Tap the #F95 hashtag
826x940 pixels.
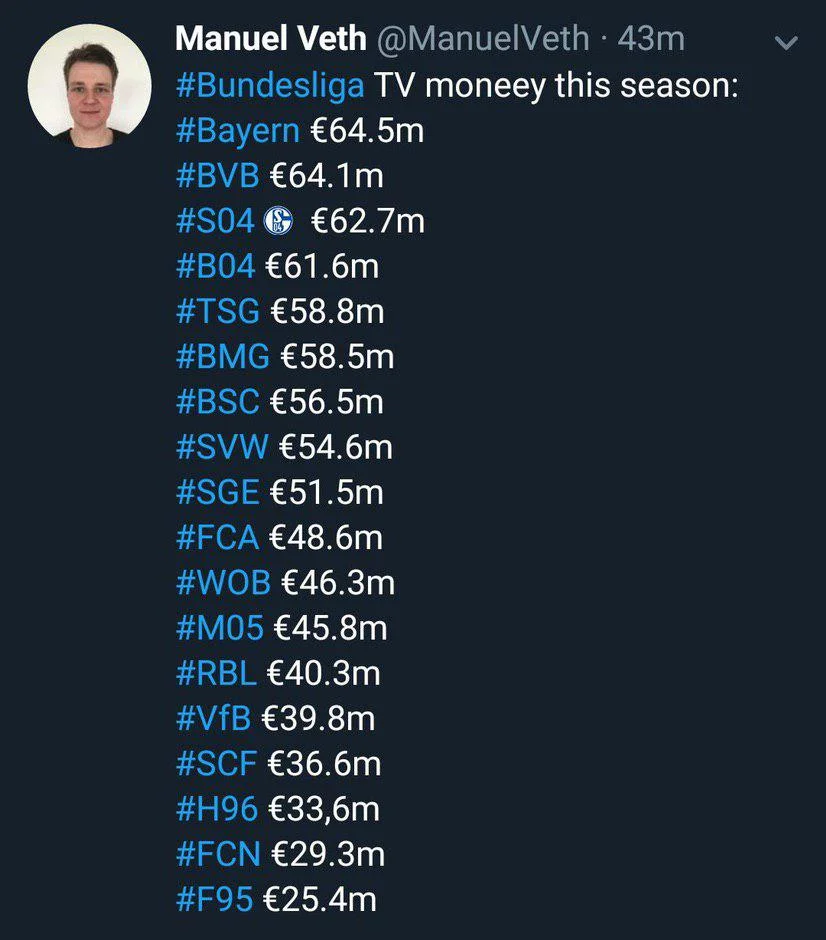214,899
